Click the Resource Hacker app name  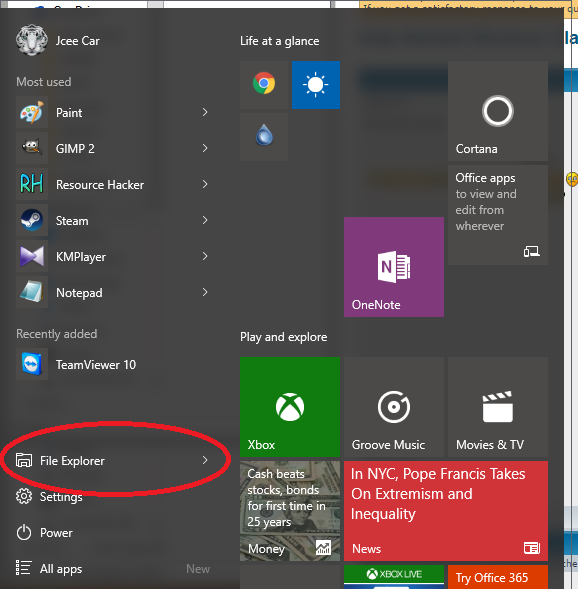click(100, 184)
